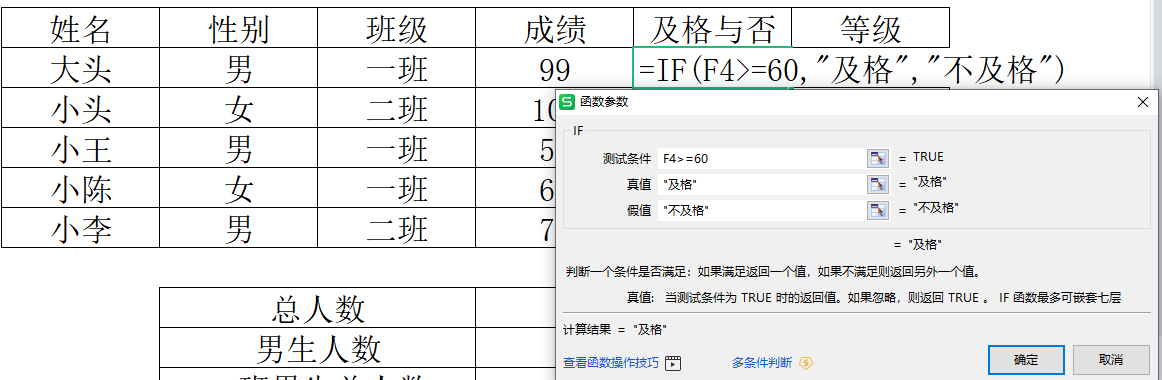Image resolution: width=1162 pixels, height=380 pixels.
Task: Select 小王's gender cell 男
Action: click(x=238, y=148)
